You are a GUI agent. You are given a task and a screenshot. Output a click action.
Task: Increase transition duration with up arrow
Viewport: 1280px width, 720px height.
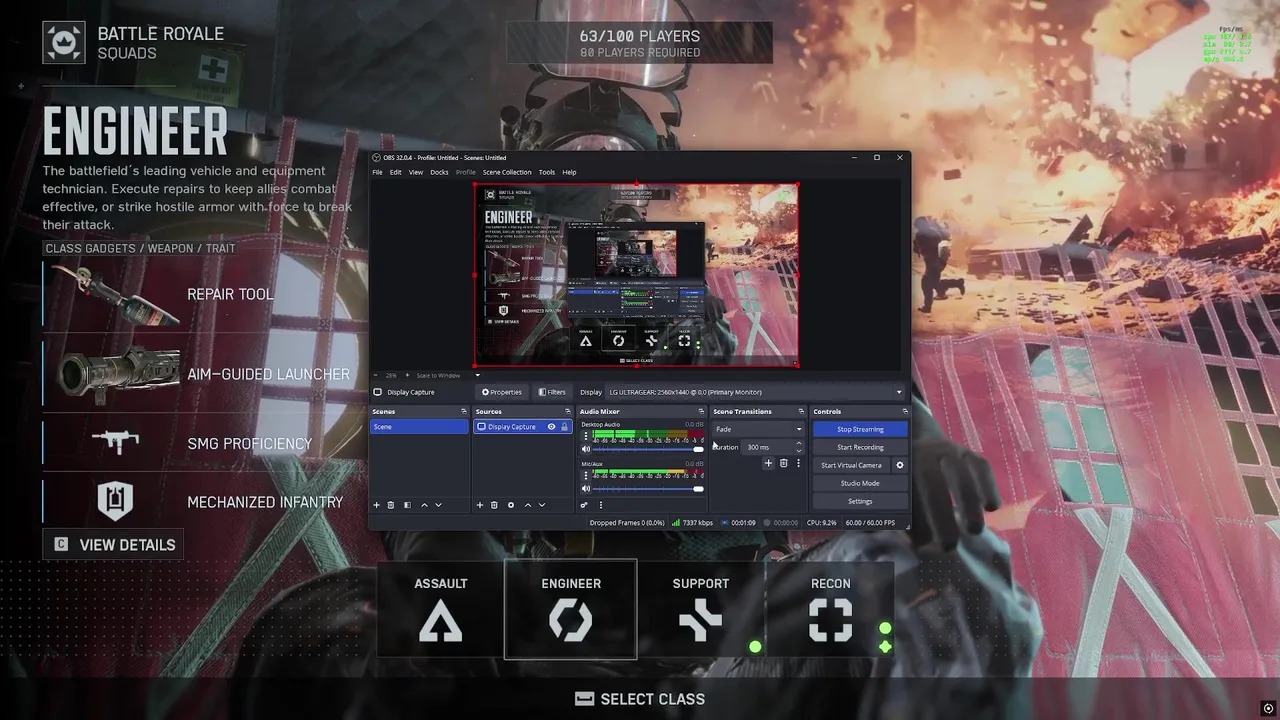798,444
